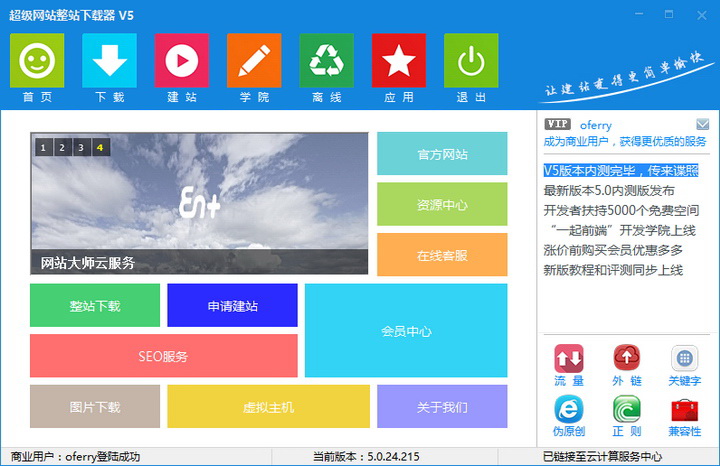The height and width of the screenshot is (466, 720).
Task: Click the 网站大师云服务 banner image
Action: [x=199, y=200]
